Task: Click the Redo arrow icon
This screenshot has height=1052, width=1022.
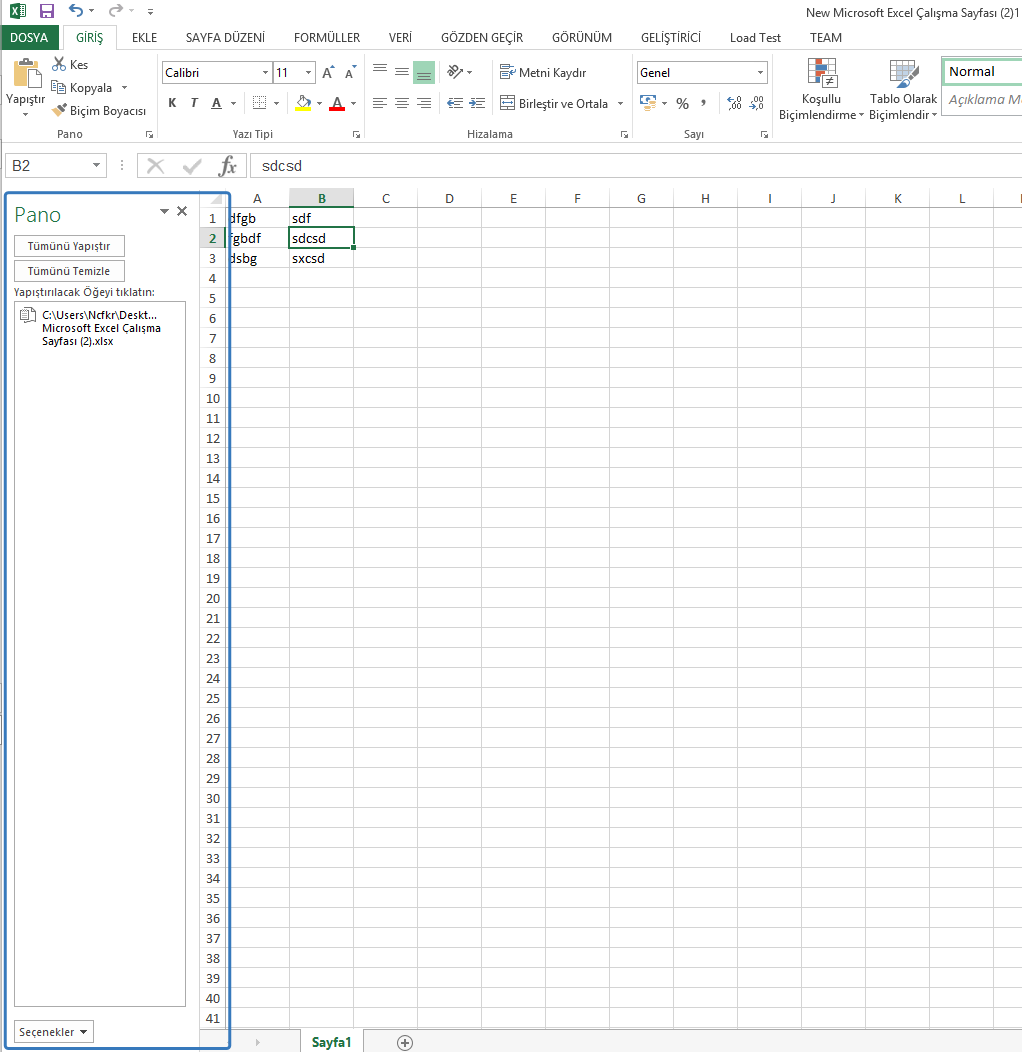Action: click(115, 11)
